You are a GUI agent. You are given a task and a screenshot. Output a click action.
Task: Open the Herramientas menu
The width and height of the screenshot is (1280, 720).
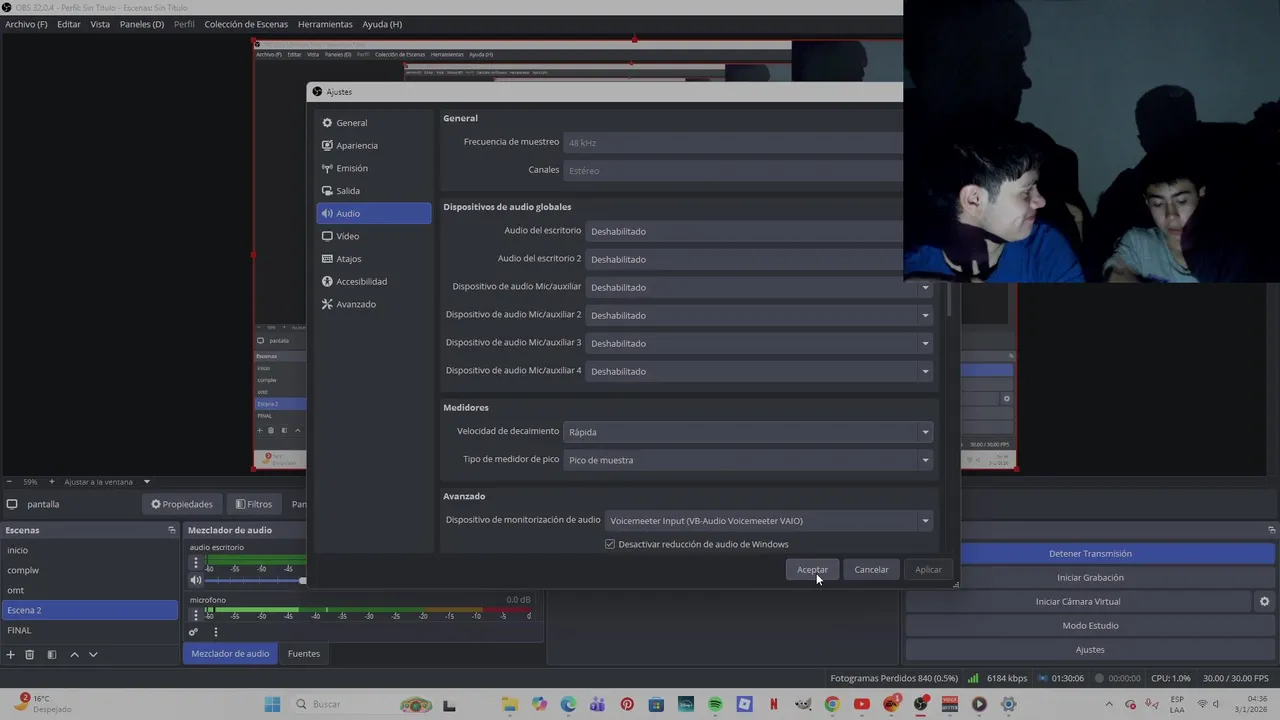pos(325,24)
